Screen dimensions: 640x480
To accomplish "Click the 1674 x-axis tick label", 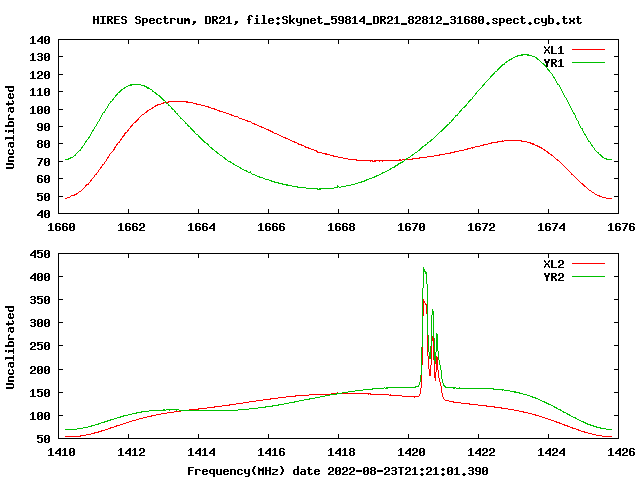I will (x=551, y=227).
